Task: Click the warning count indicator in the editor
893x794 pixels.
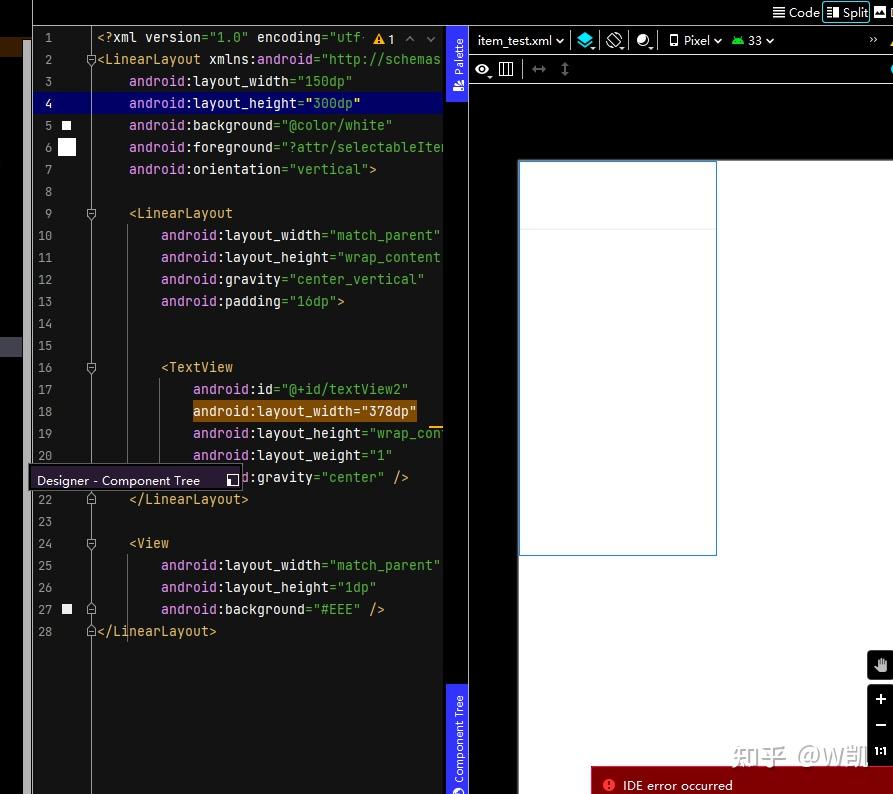Action: (x=384, y=38)
